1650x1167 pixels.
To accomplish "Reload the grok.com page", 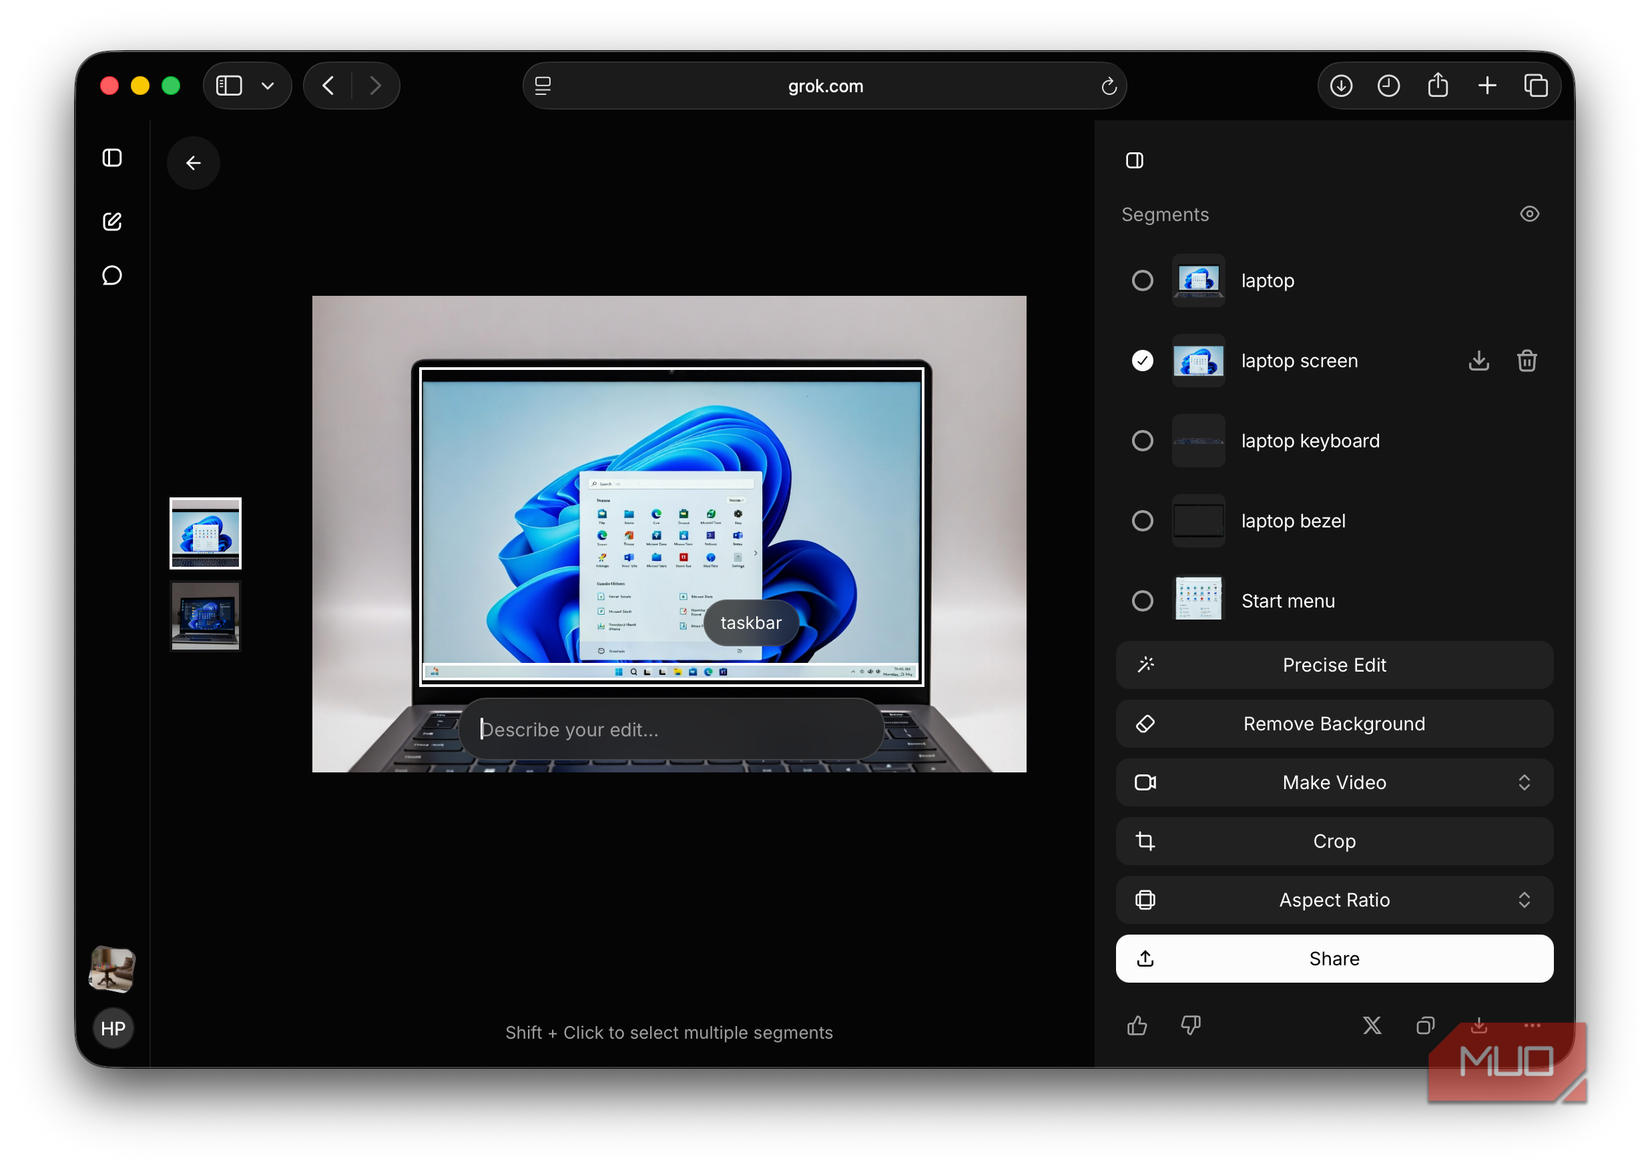I will tap(1108, 86).
